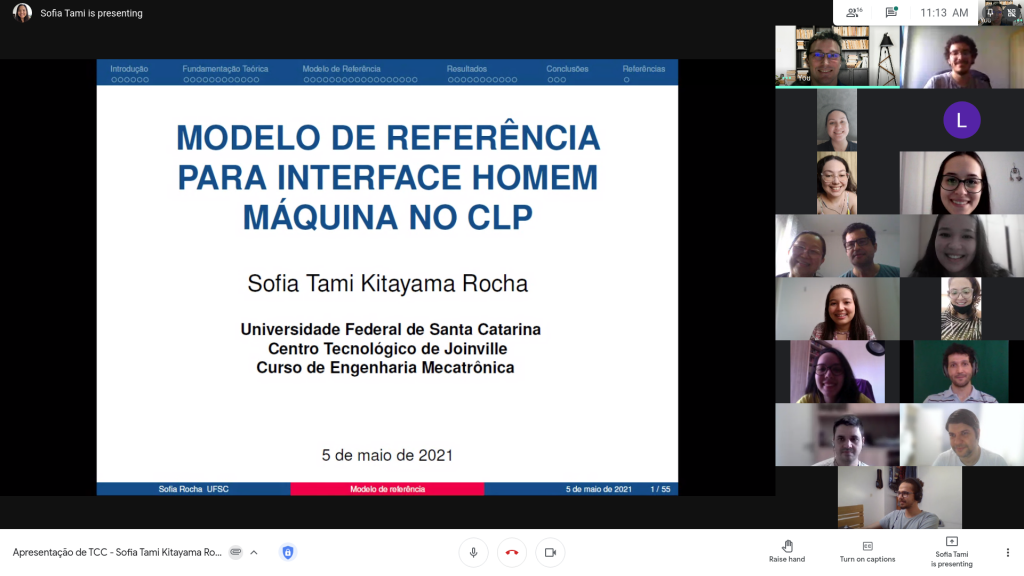Screen dimensions: 1024x576
Task: Select the participant tile with a wall clock
Action: click(x=837, y=372)
